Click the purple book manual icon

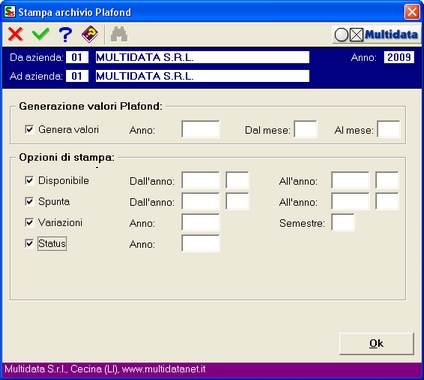click(x=90, y=34)
